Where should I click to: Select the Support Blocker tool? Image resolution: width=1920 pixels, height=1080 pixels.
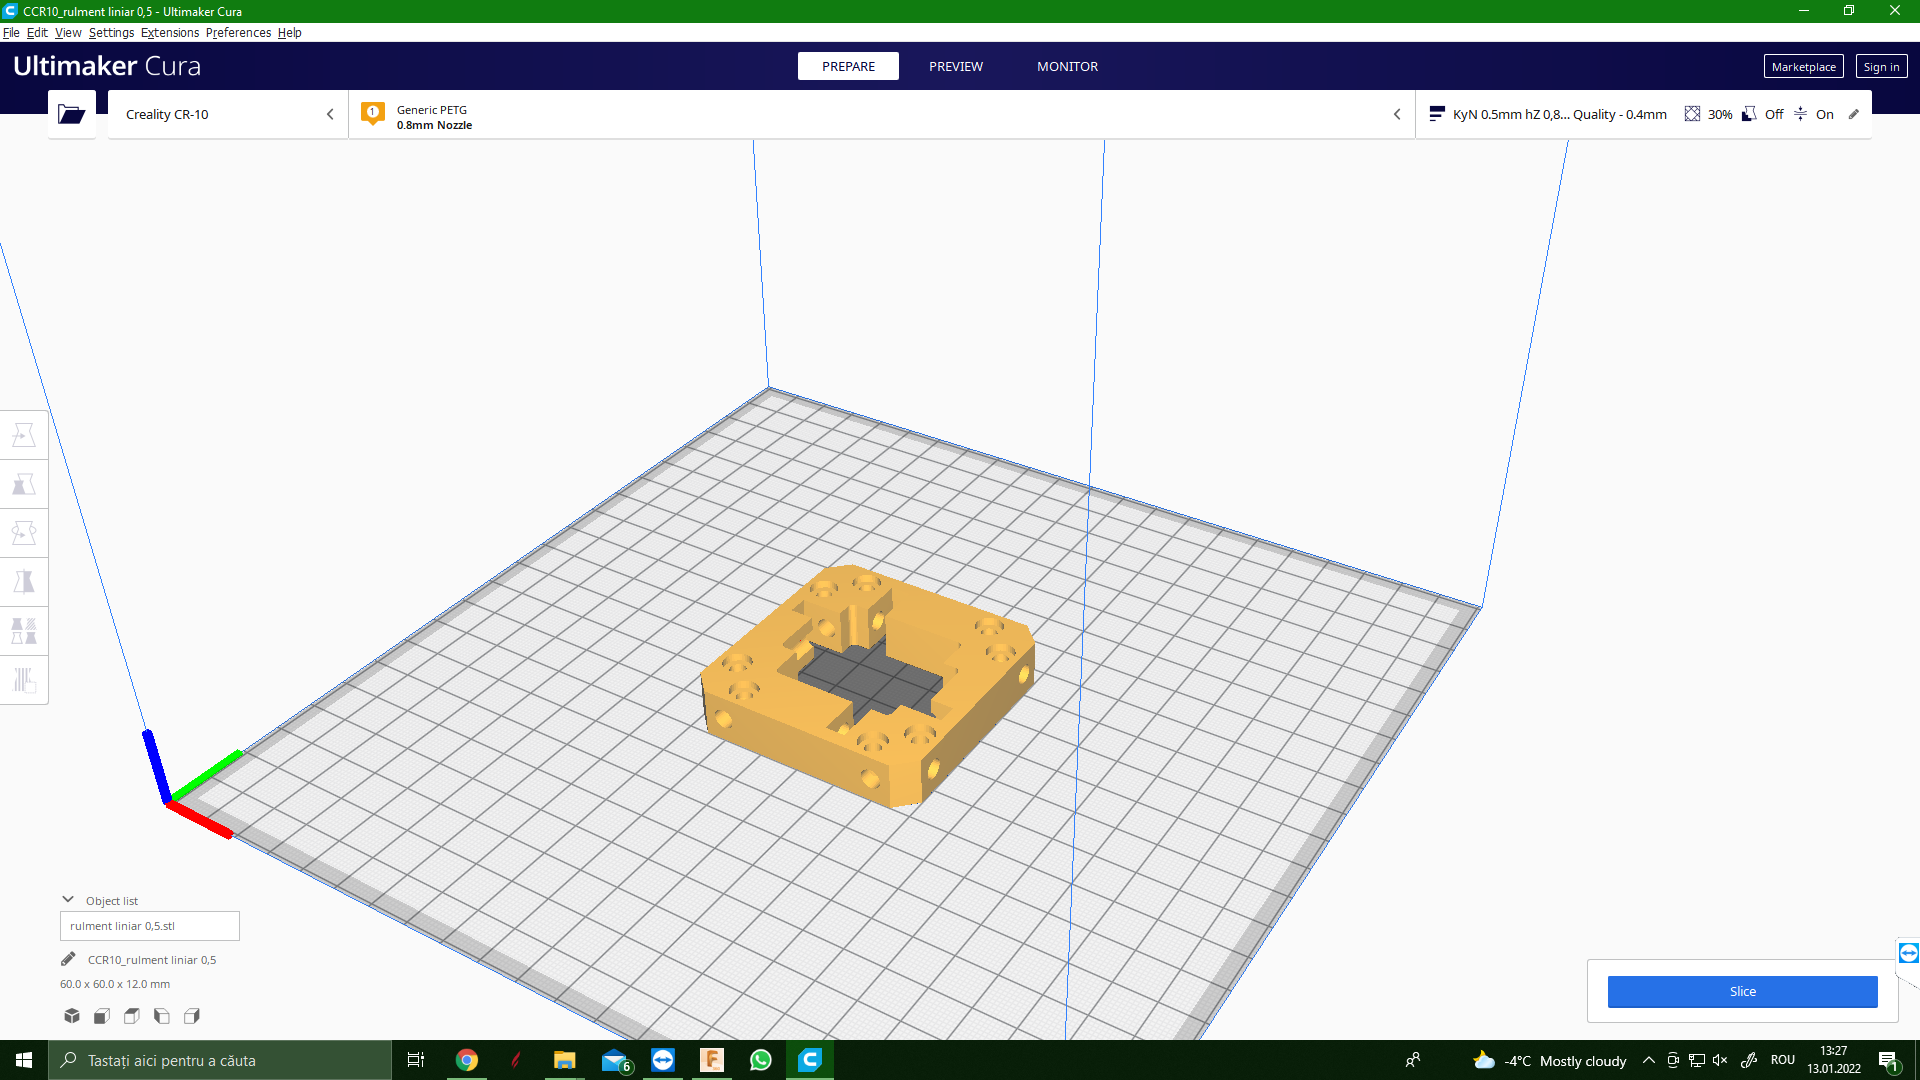[24, 680]
